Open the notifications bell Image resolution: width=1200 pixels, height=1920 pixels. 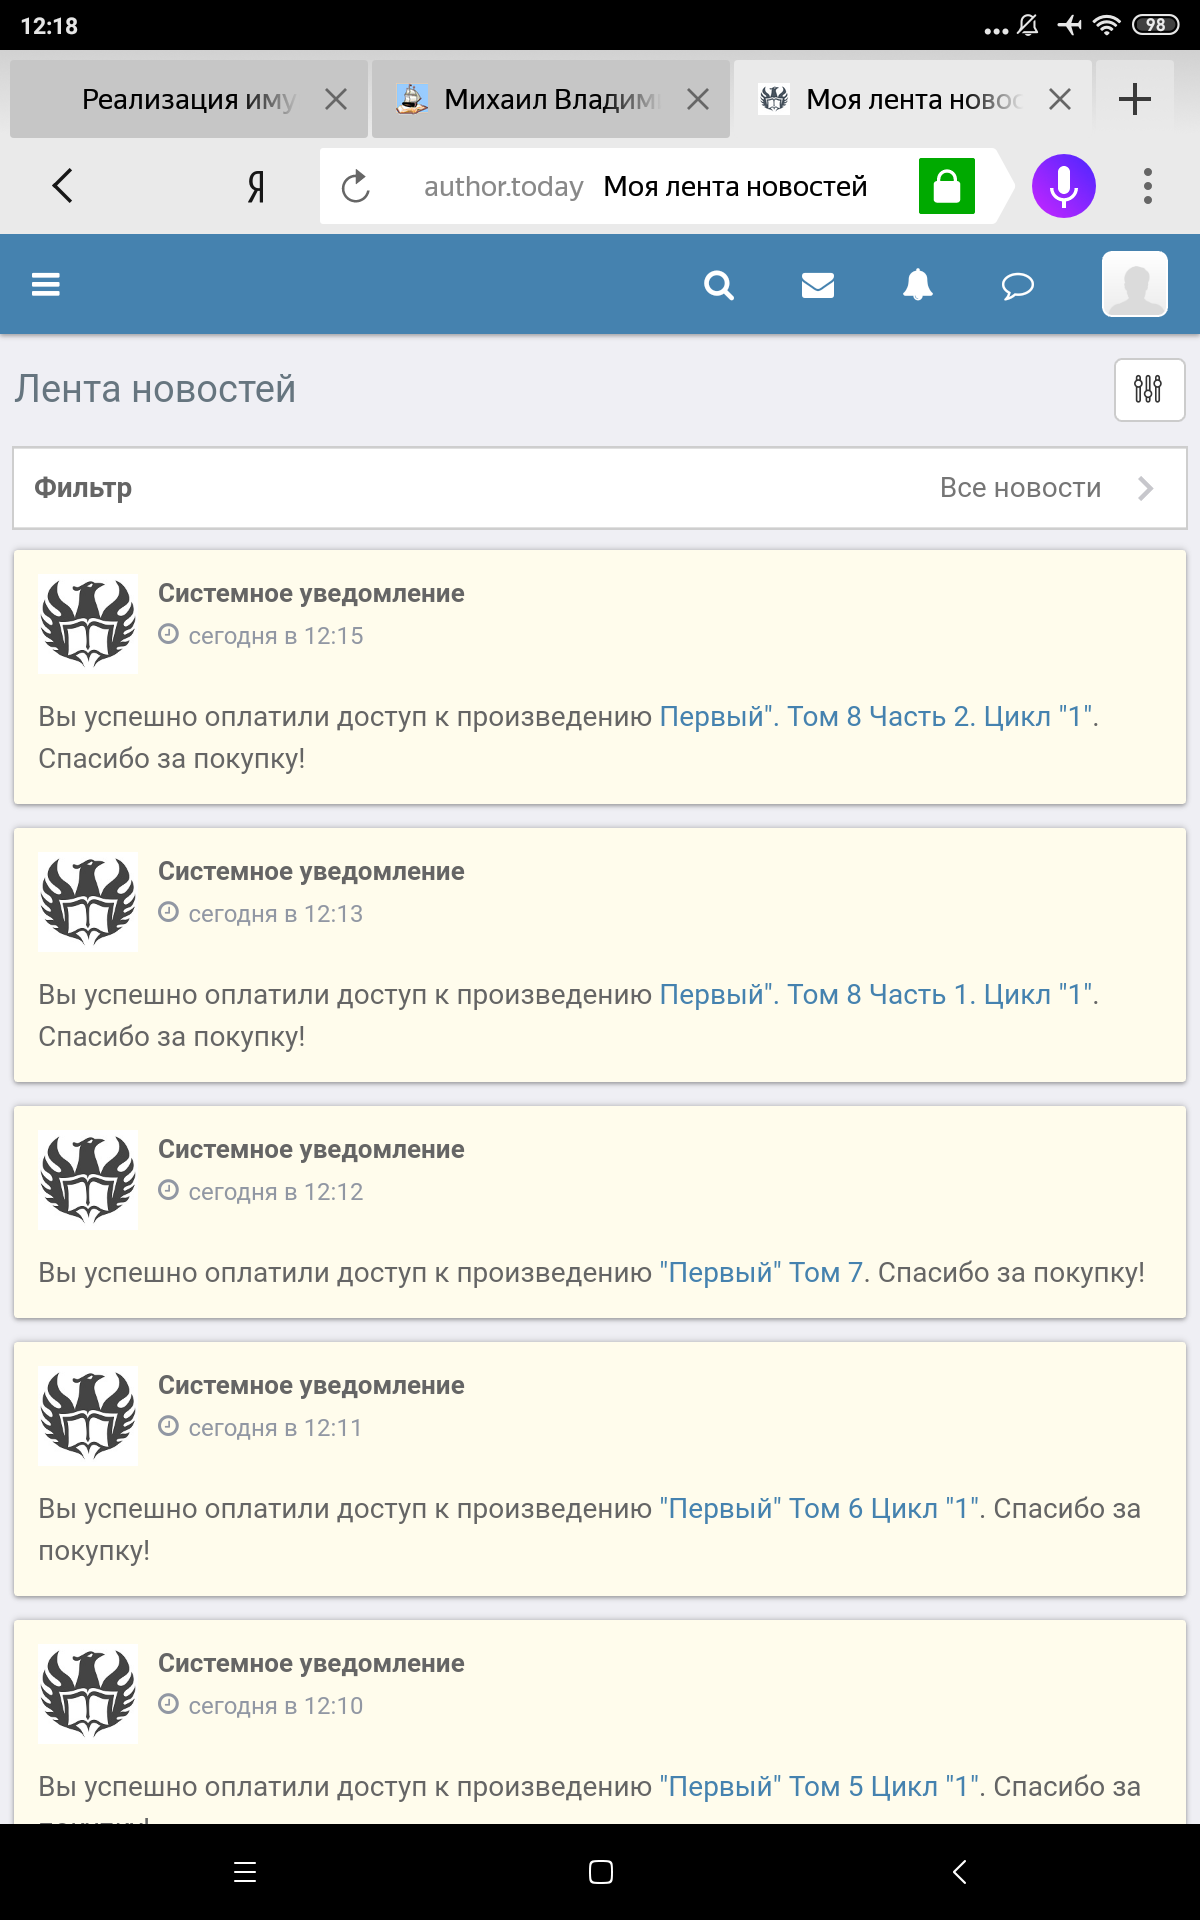(x=917, y=286)
